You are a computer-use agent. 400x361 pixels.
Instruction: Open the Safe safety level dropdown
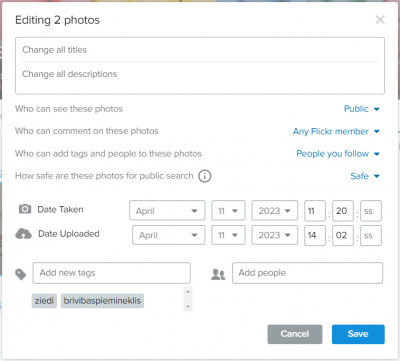pos(365,176)
